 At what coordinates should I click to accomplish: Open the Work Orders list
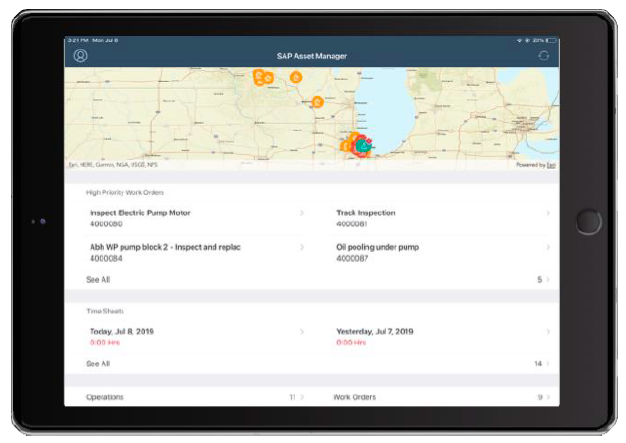point(443,397)
